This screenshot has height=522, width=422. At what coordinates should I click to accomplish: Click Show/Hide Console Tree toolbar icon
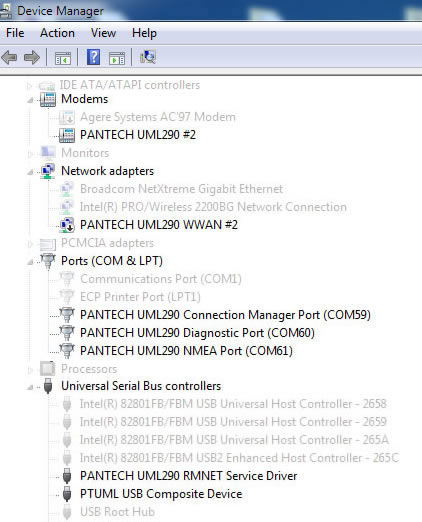coord(63,58)
